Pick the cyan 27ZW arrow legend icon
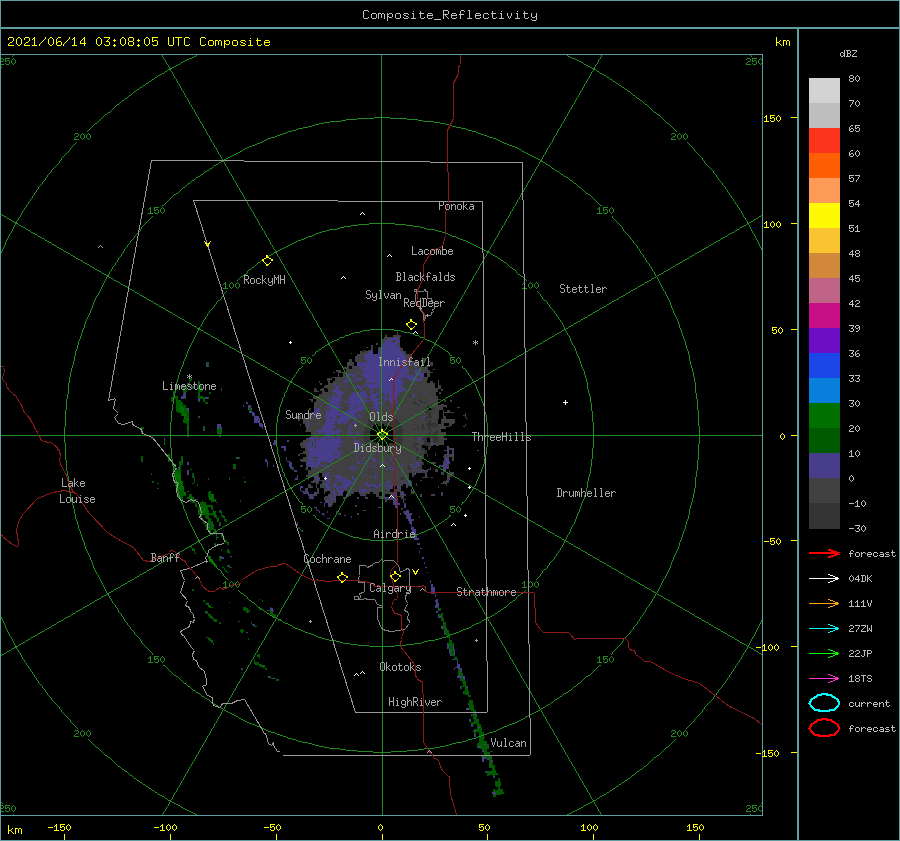 coord(824,629)
